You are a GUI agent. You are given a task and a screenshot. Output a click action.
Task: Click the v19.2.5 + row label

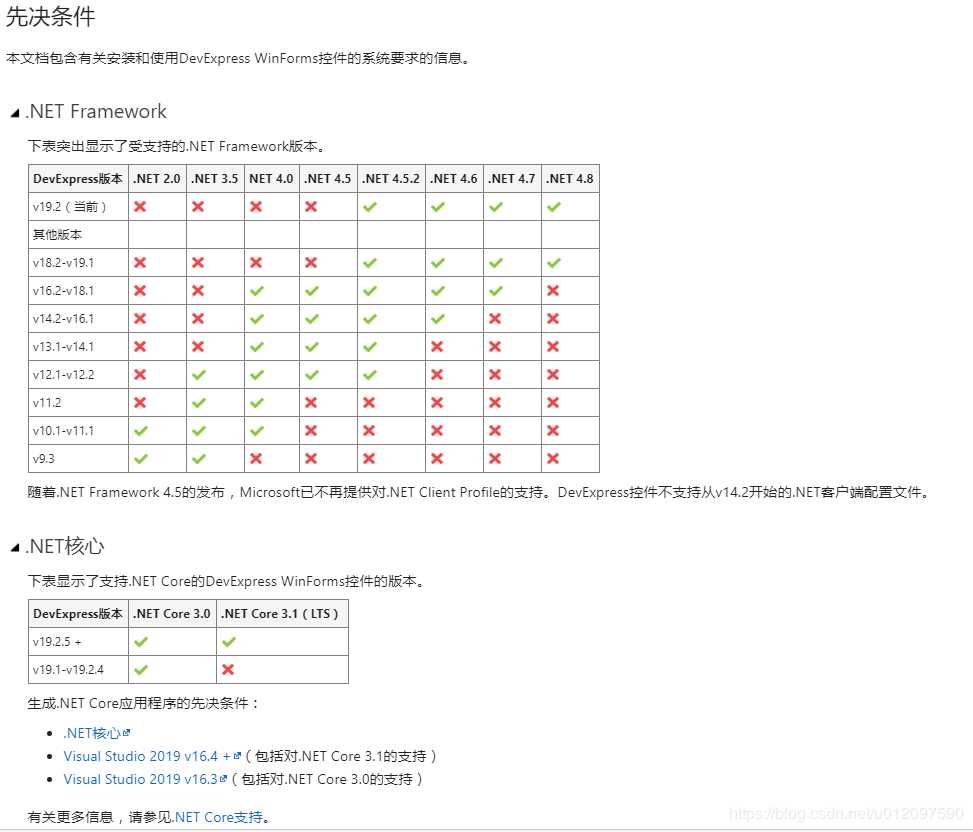(x=57, y=642)
